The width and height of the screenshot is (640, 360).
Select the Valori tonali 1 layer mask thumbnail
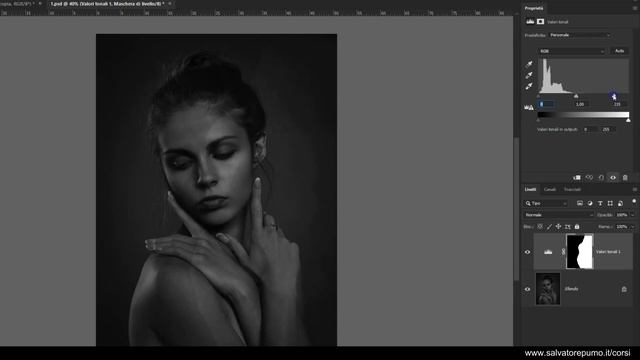click(x=580, y=252)
